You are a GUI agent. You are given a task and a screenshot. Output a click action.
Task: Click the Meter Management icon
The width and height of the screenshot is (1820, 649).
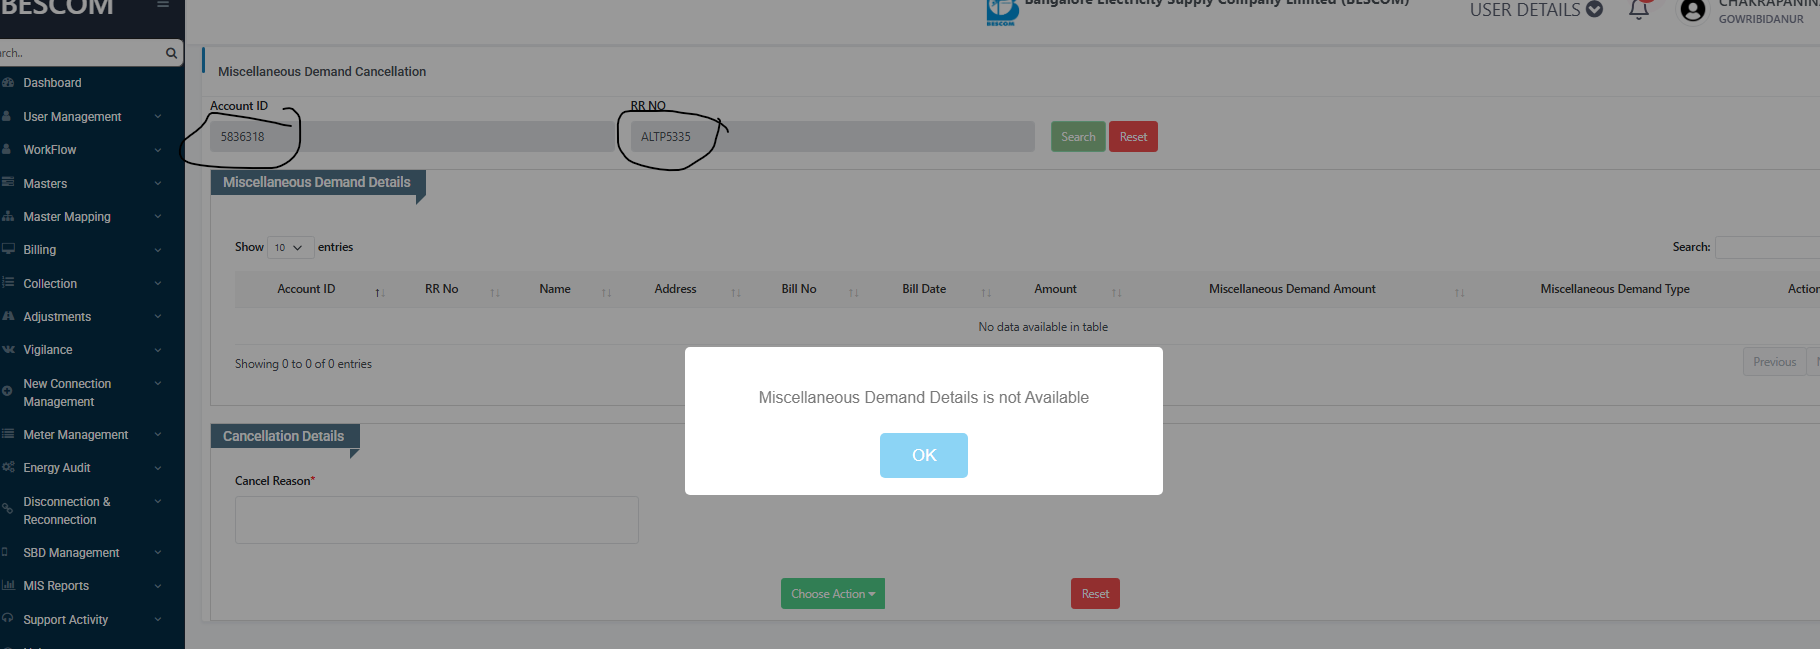click(x=7, y=433)
